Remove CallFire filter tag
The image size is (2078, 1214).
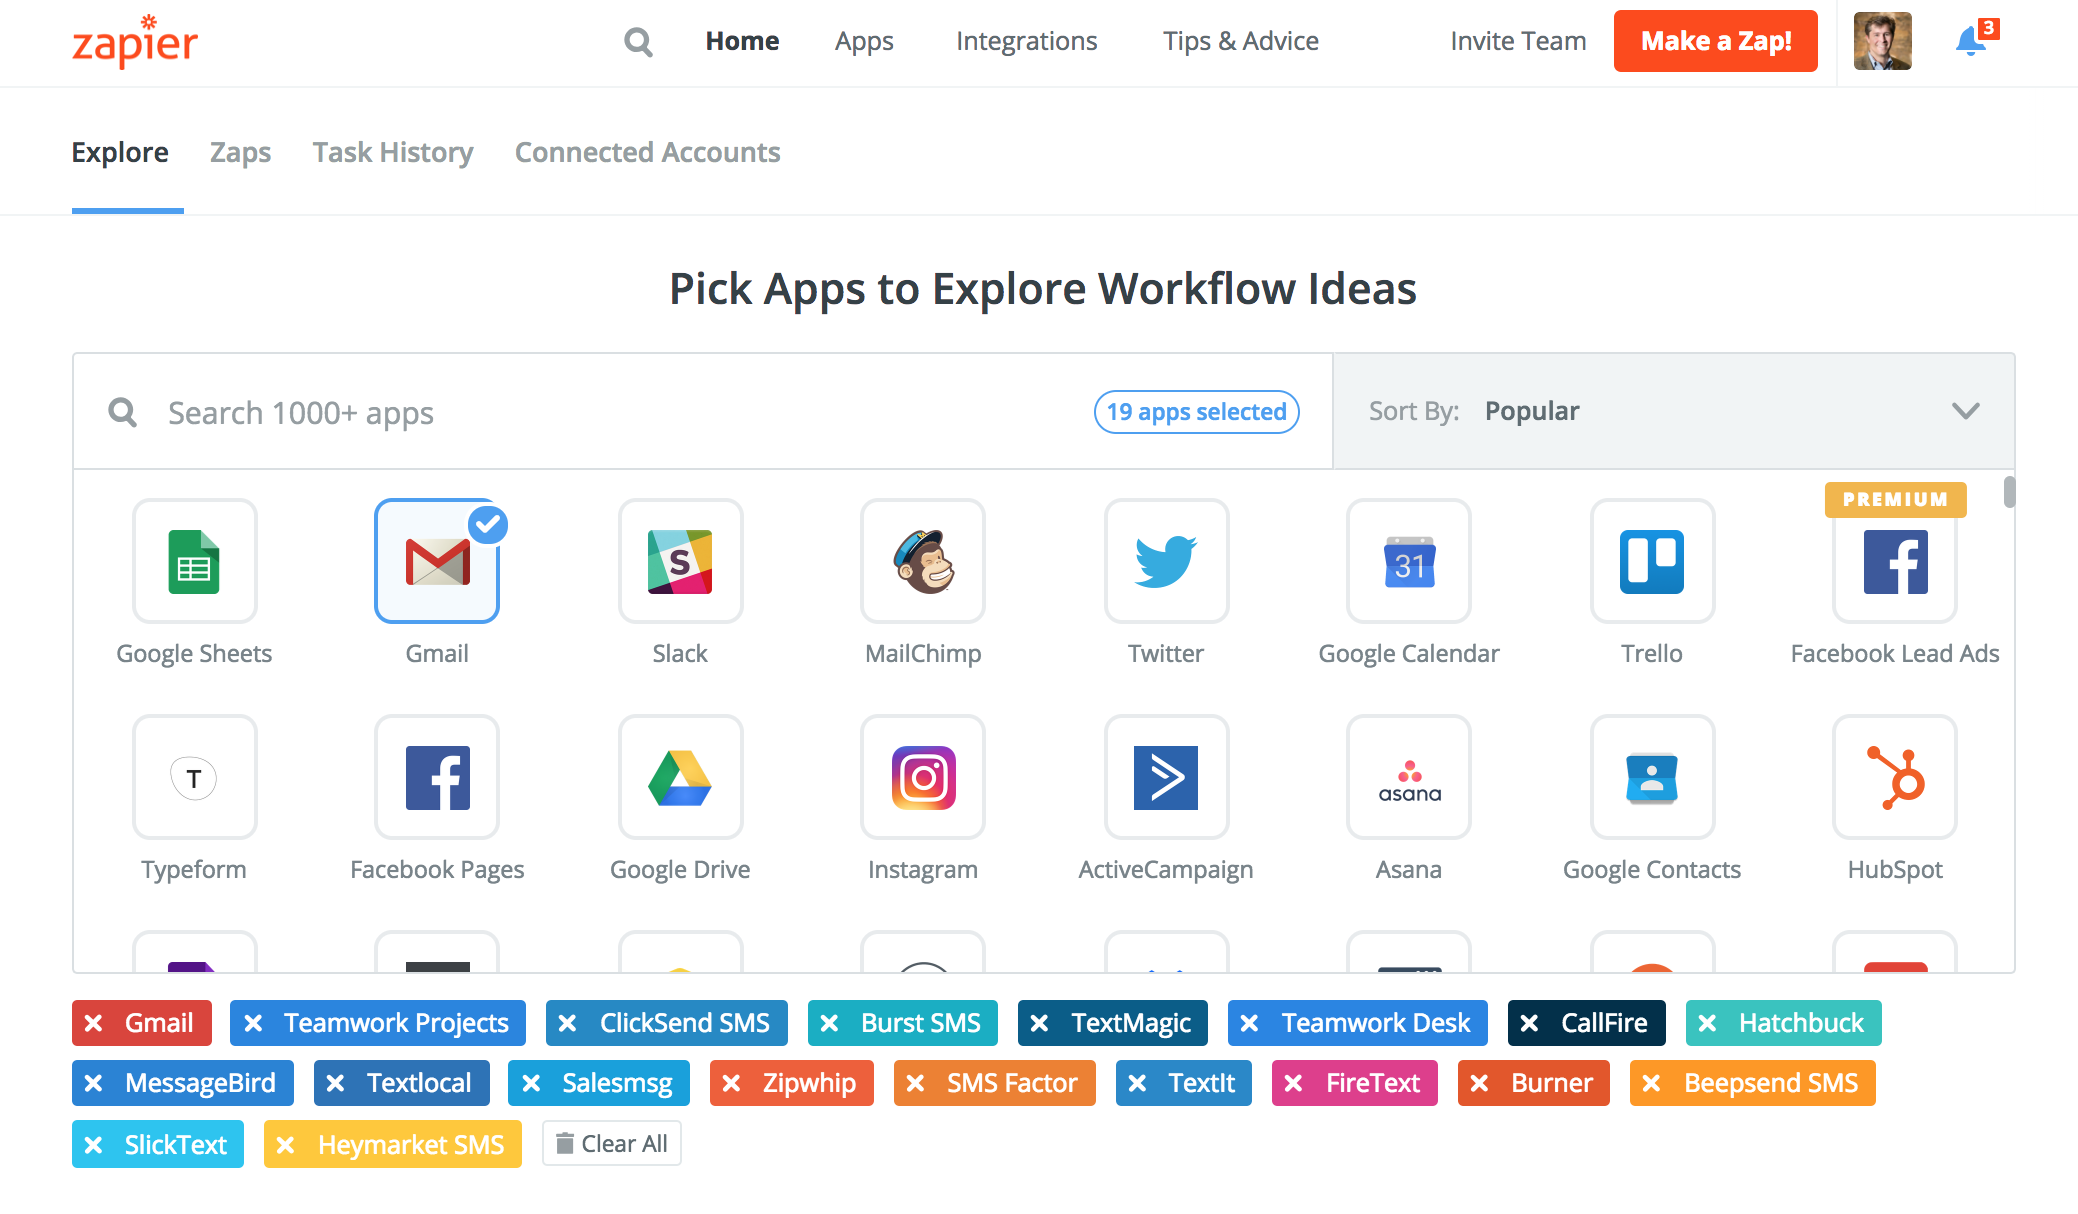1529,1020
